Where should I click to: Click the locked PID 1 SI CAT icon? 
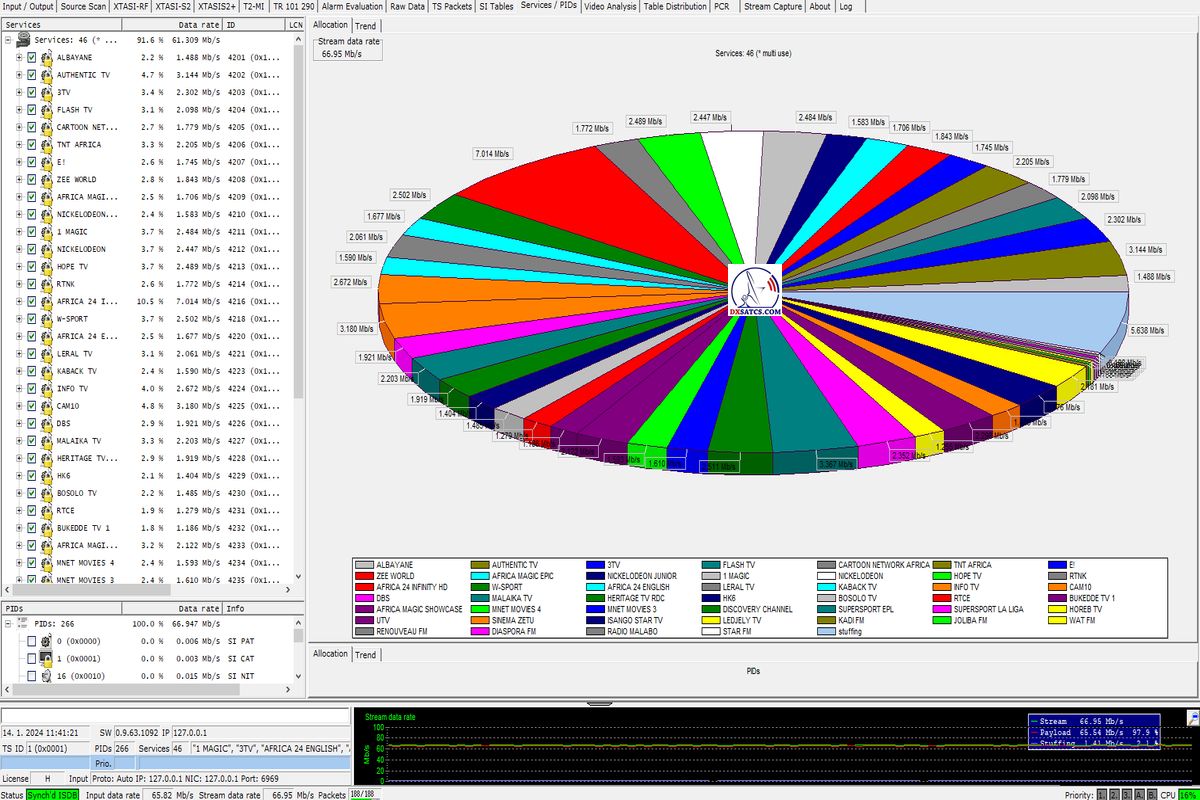click(x=46, y=659)
